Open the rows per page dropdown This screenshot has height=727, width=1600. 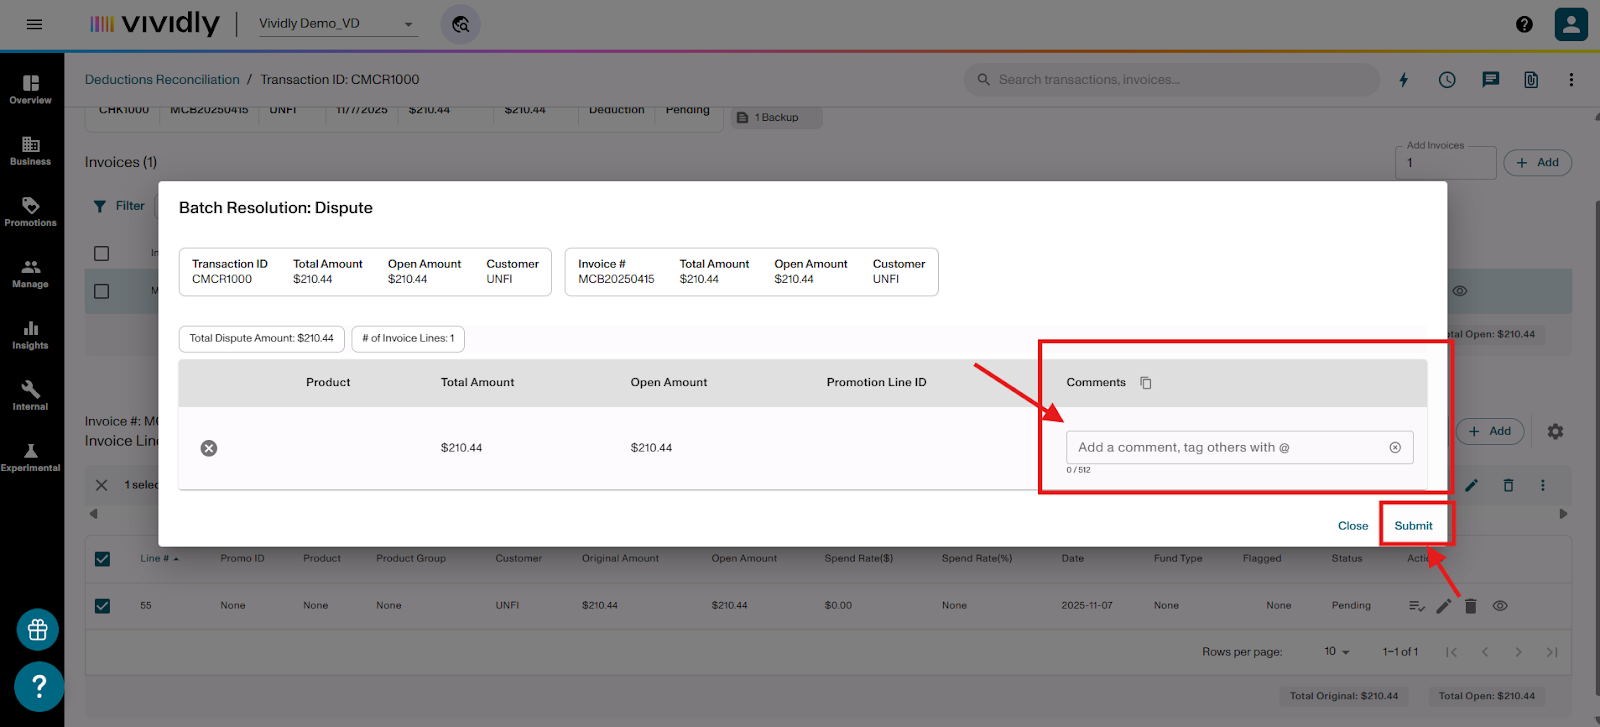1337,652
